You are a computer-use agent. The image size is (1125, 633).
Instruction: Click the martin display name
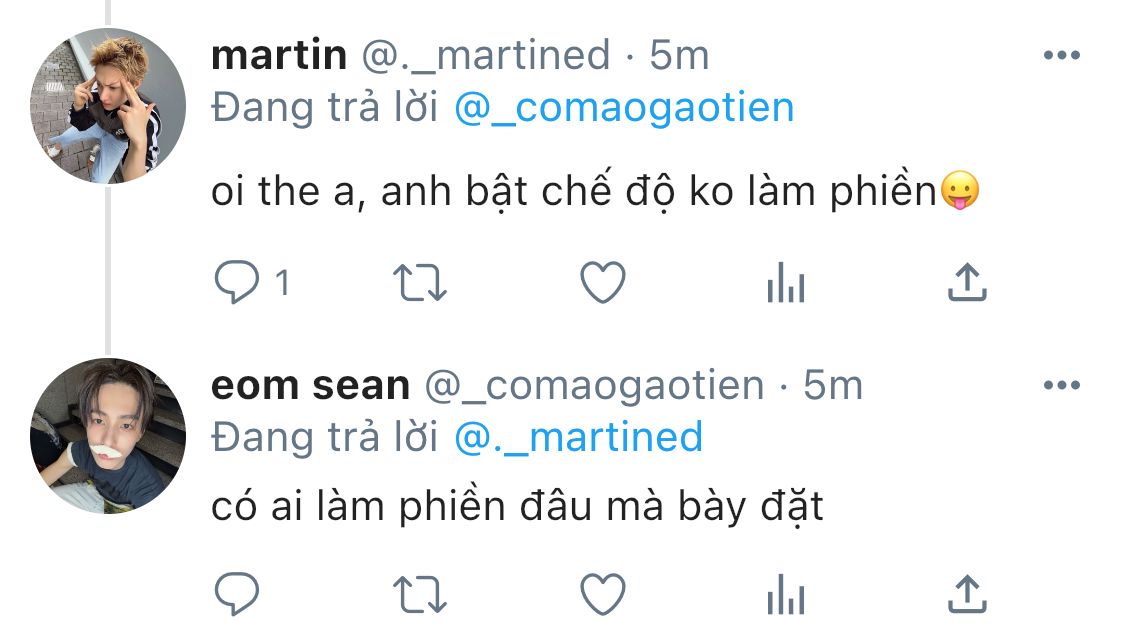(279, 55)
